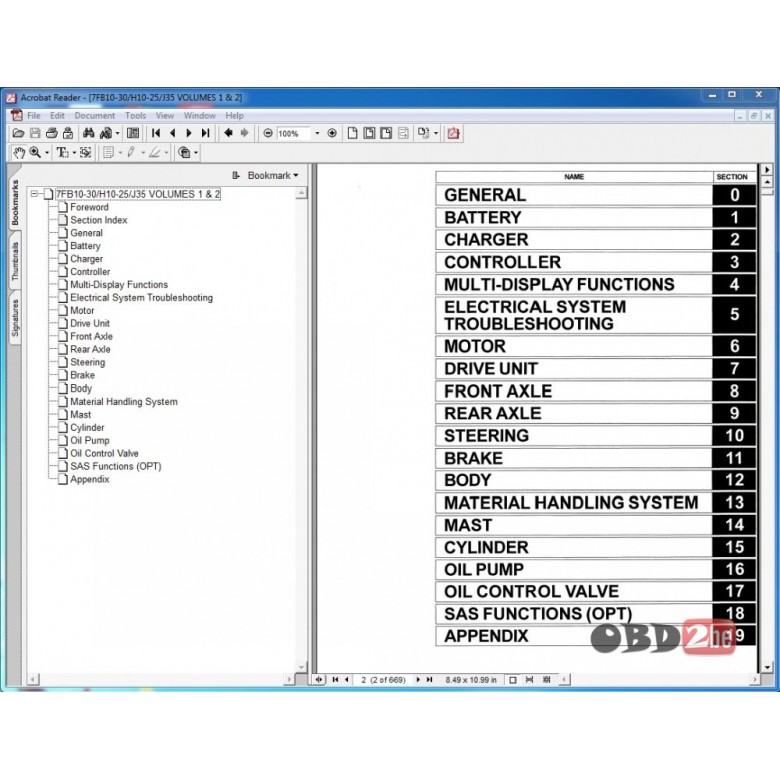Open the Edit menu
Image resolution: width=780 pixels, height=780 pixels.
57,116
